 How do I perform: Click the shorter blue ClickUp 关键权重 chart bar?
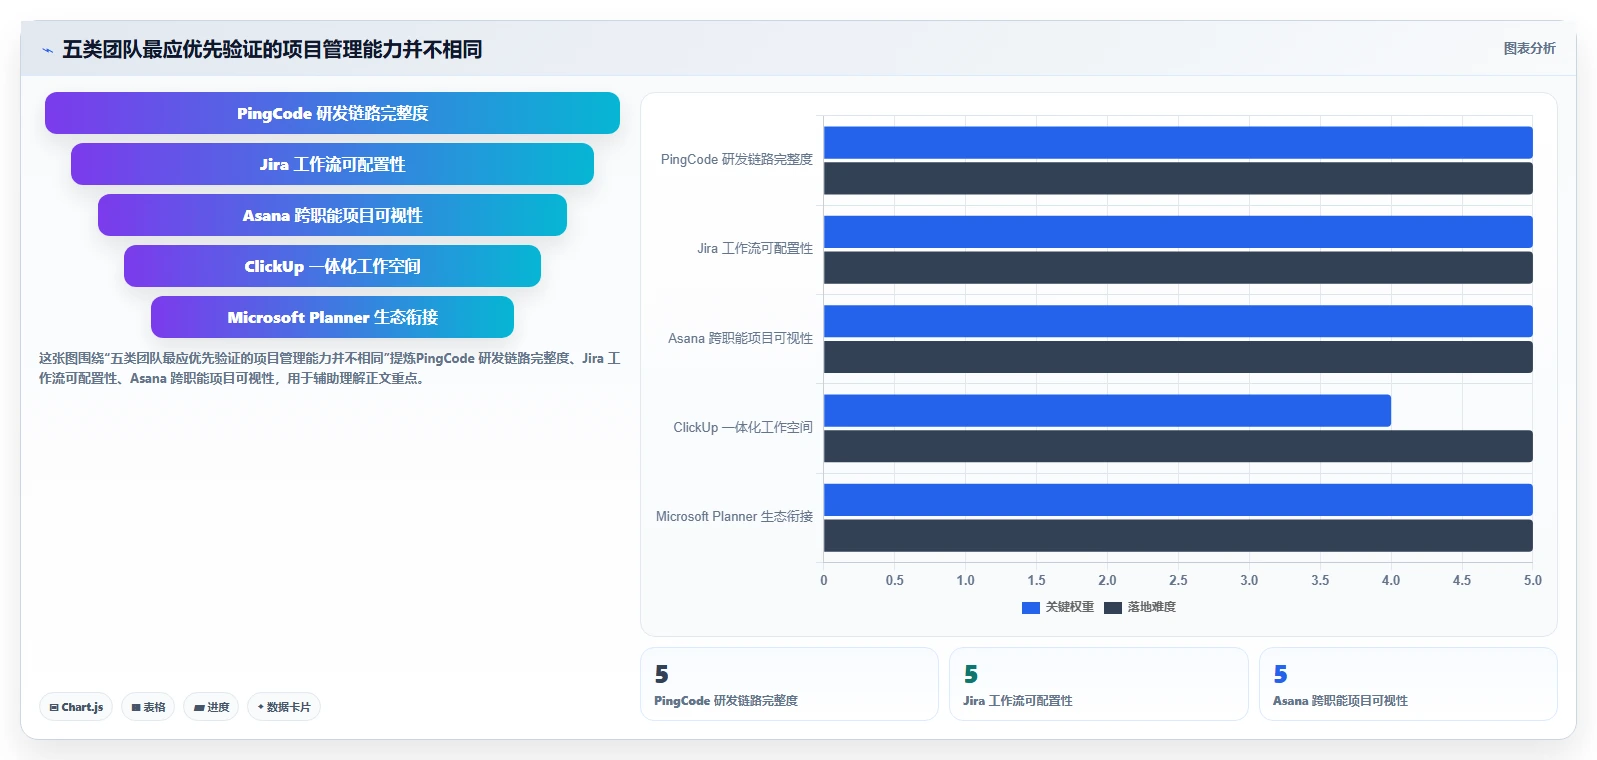point(1107,410)
